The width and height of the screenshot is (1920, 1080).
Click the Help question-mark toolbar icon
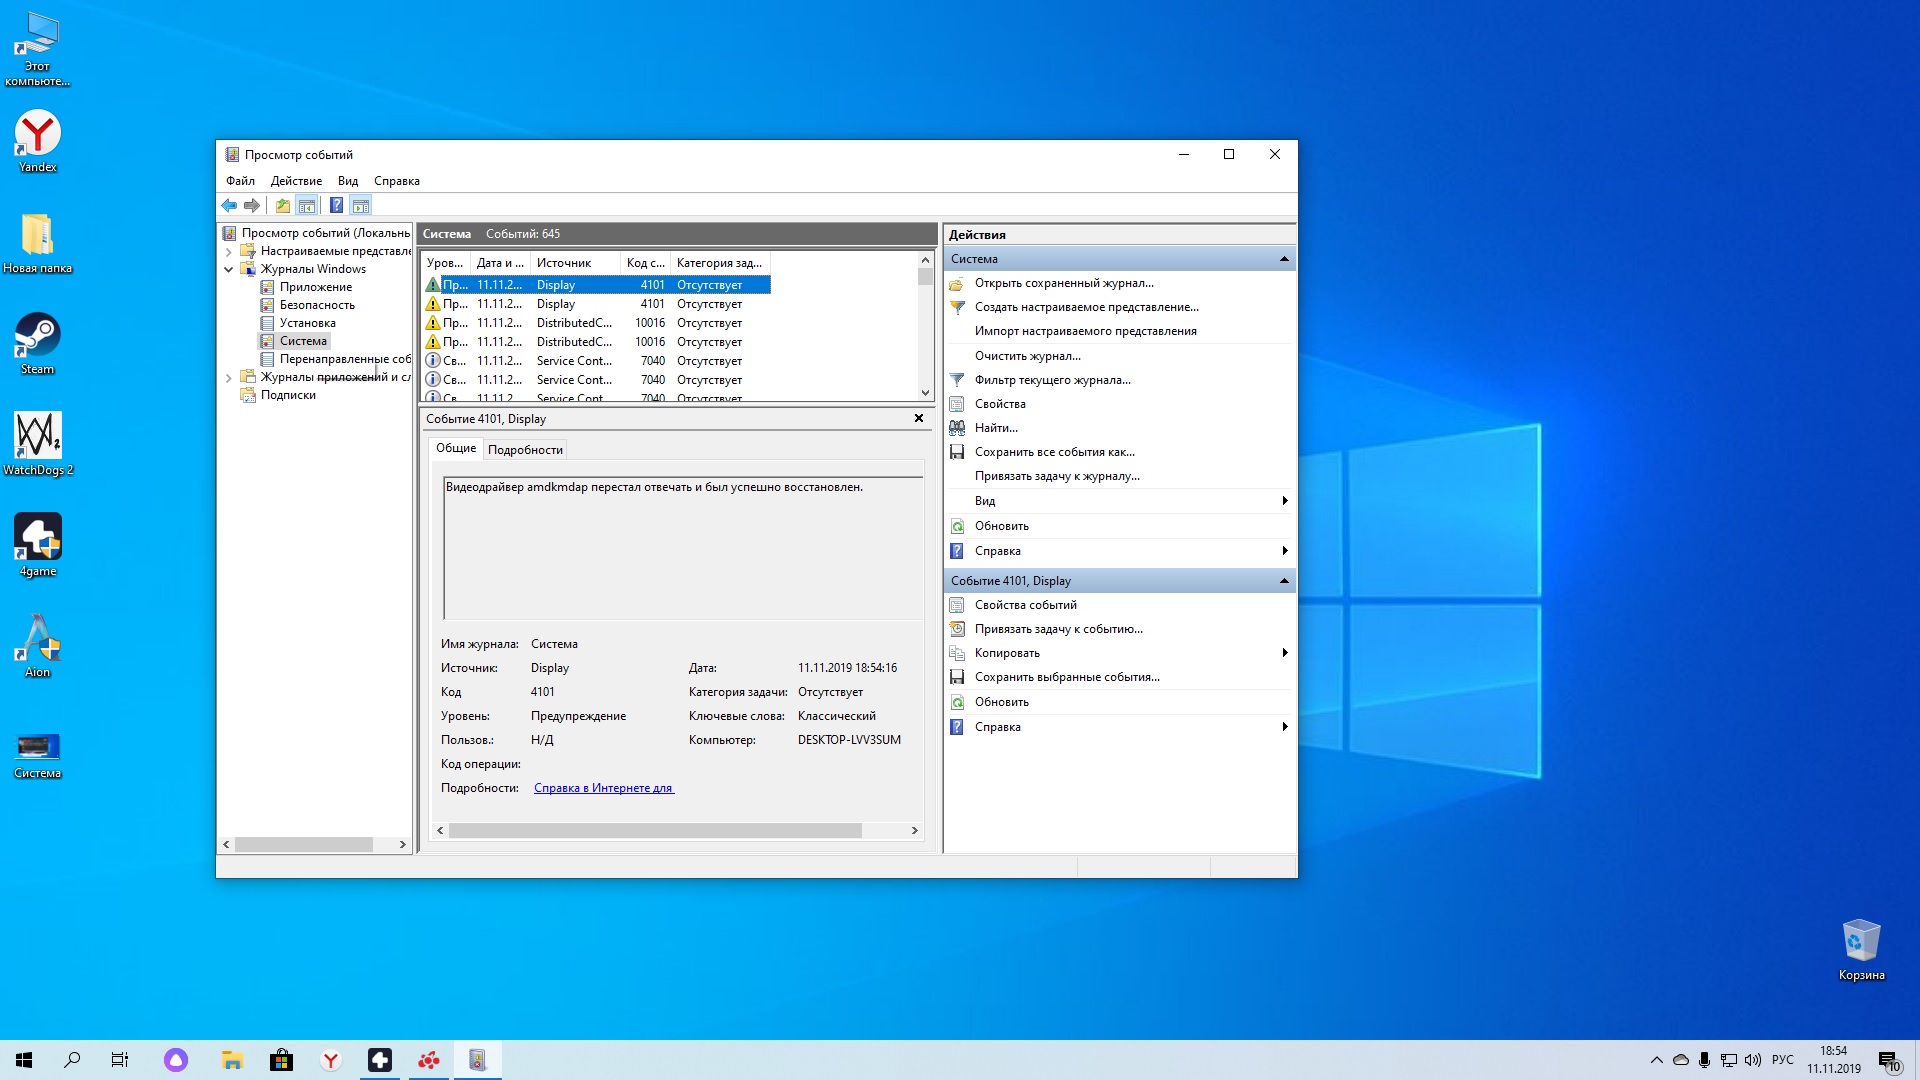tap(336, 206)
